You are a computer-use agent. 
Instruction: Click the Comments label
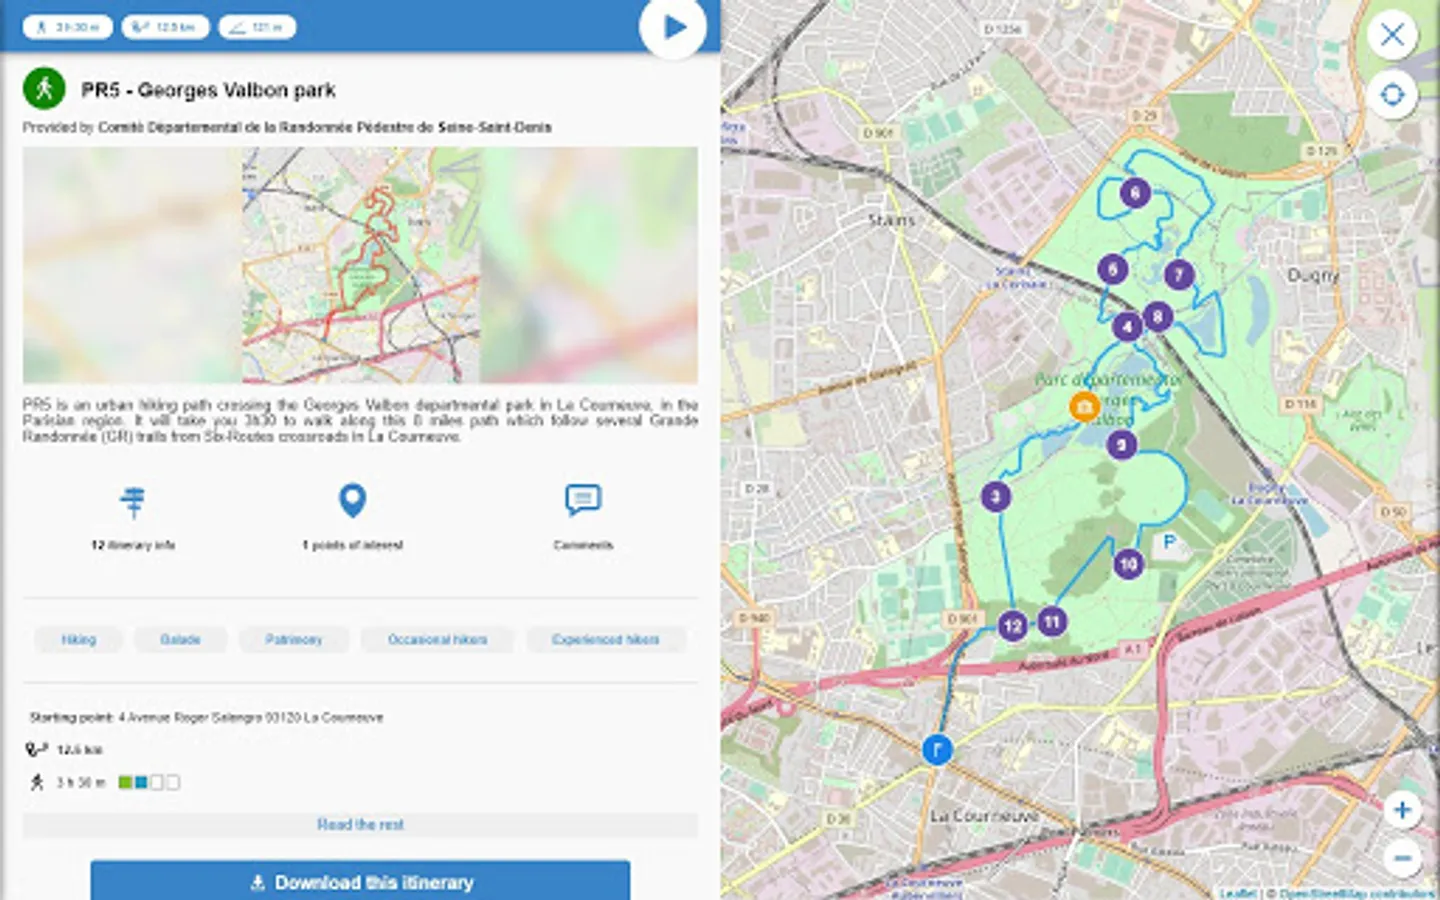coord(583,545)
